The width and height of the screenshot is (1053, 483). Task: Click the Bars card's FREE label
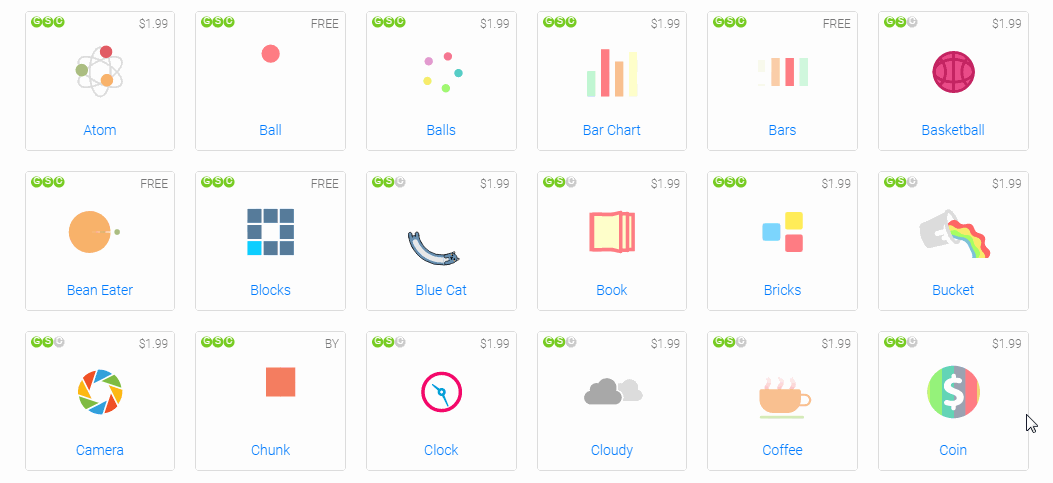point(836,24)
